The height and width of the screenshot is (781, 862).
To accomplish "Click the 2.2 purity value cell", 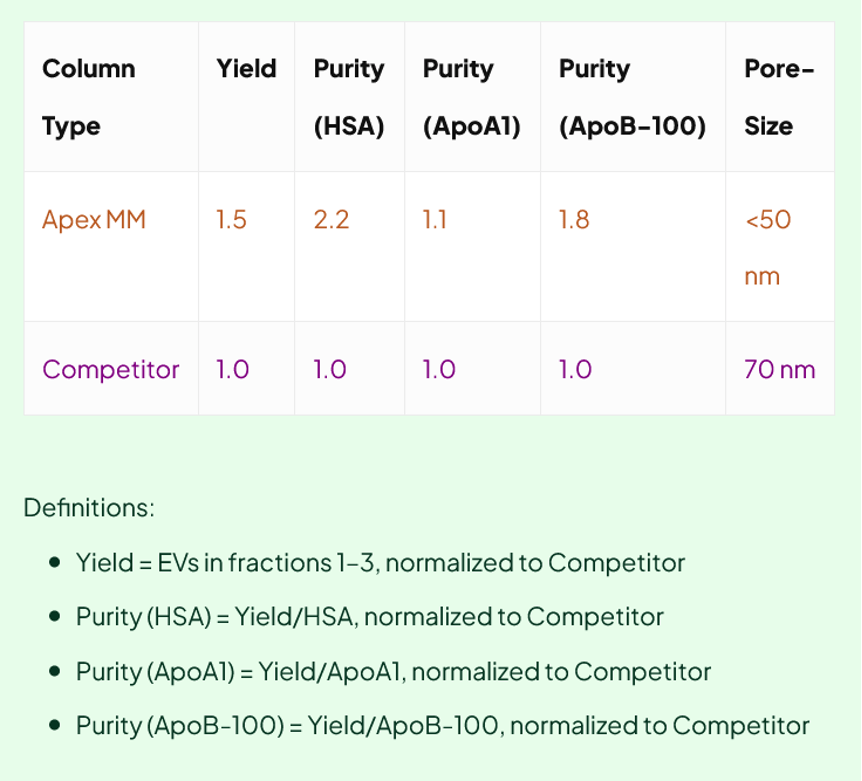I will 331,220.
